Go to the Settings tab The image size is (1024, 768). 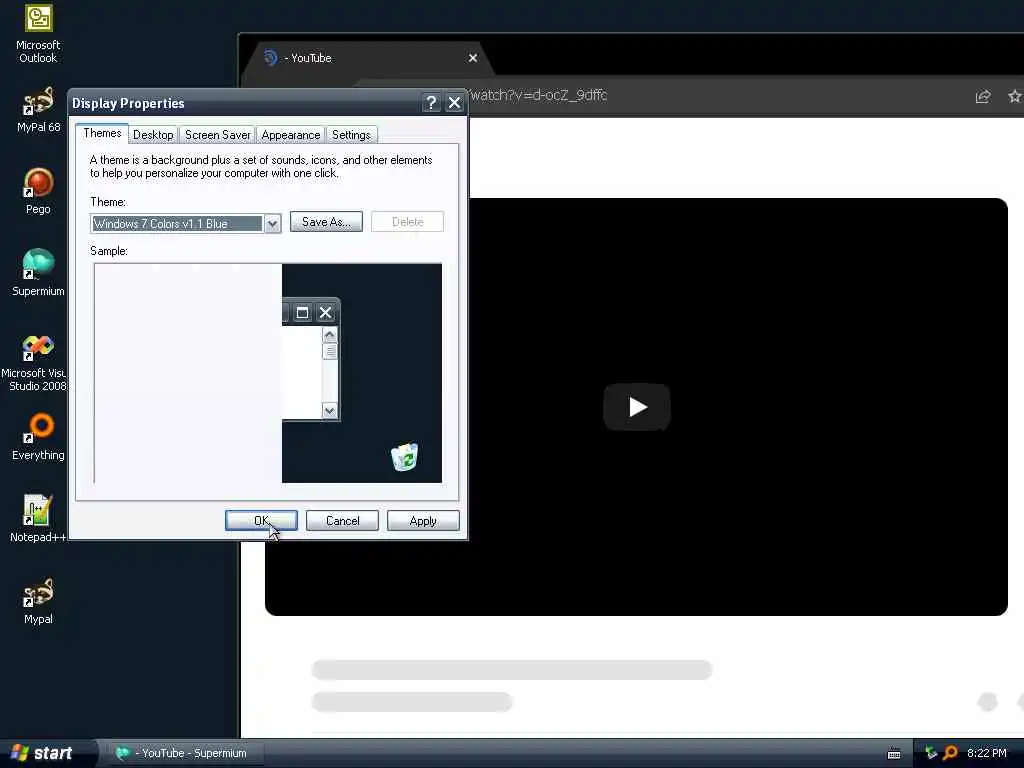coord(351,135)
